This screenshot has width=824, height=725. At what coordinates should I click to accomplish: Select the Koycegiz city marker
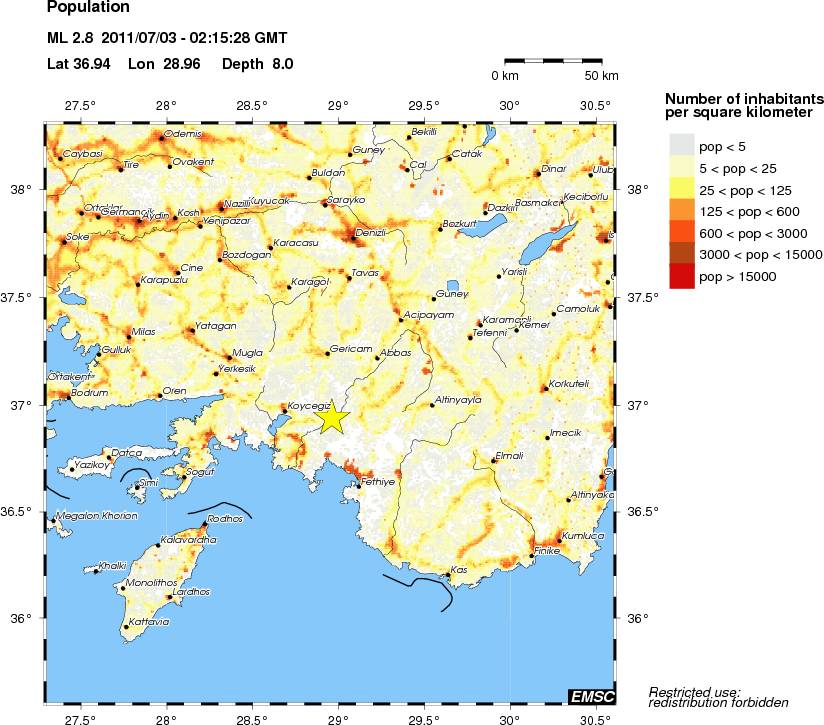pos(284,411)
